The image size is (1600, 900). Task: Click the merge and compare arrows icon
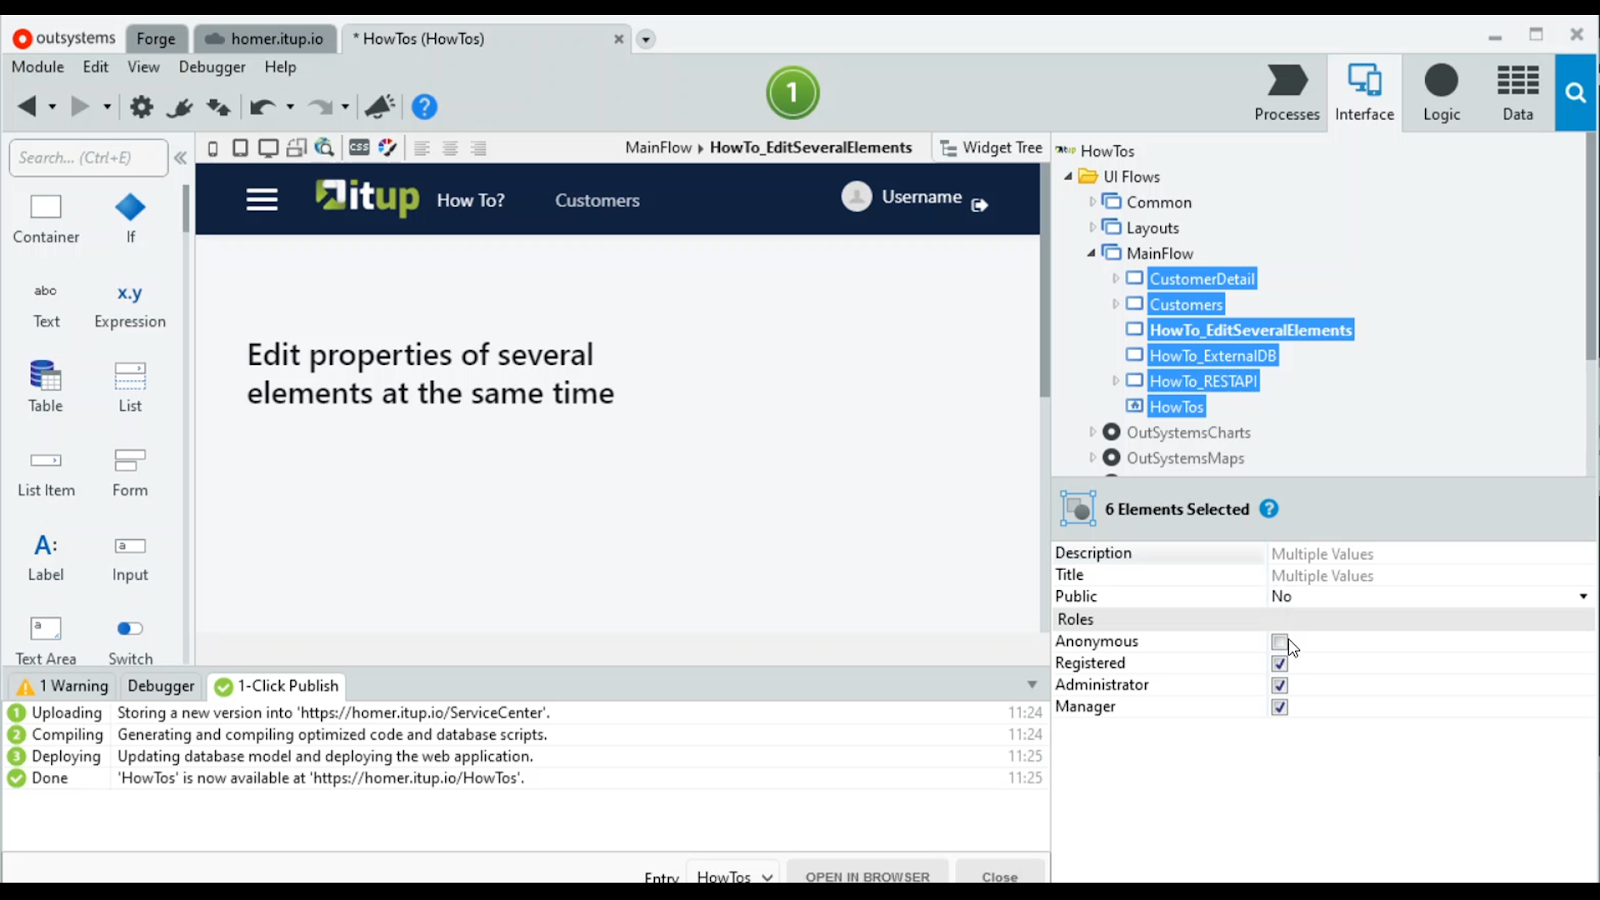pos(218,107)
